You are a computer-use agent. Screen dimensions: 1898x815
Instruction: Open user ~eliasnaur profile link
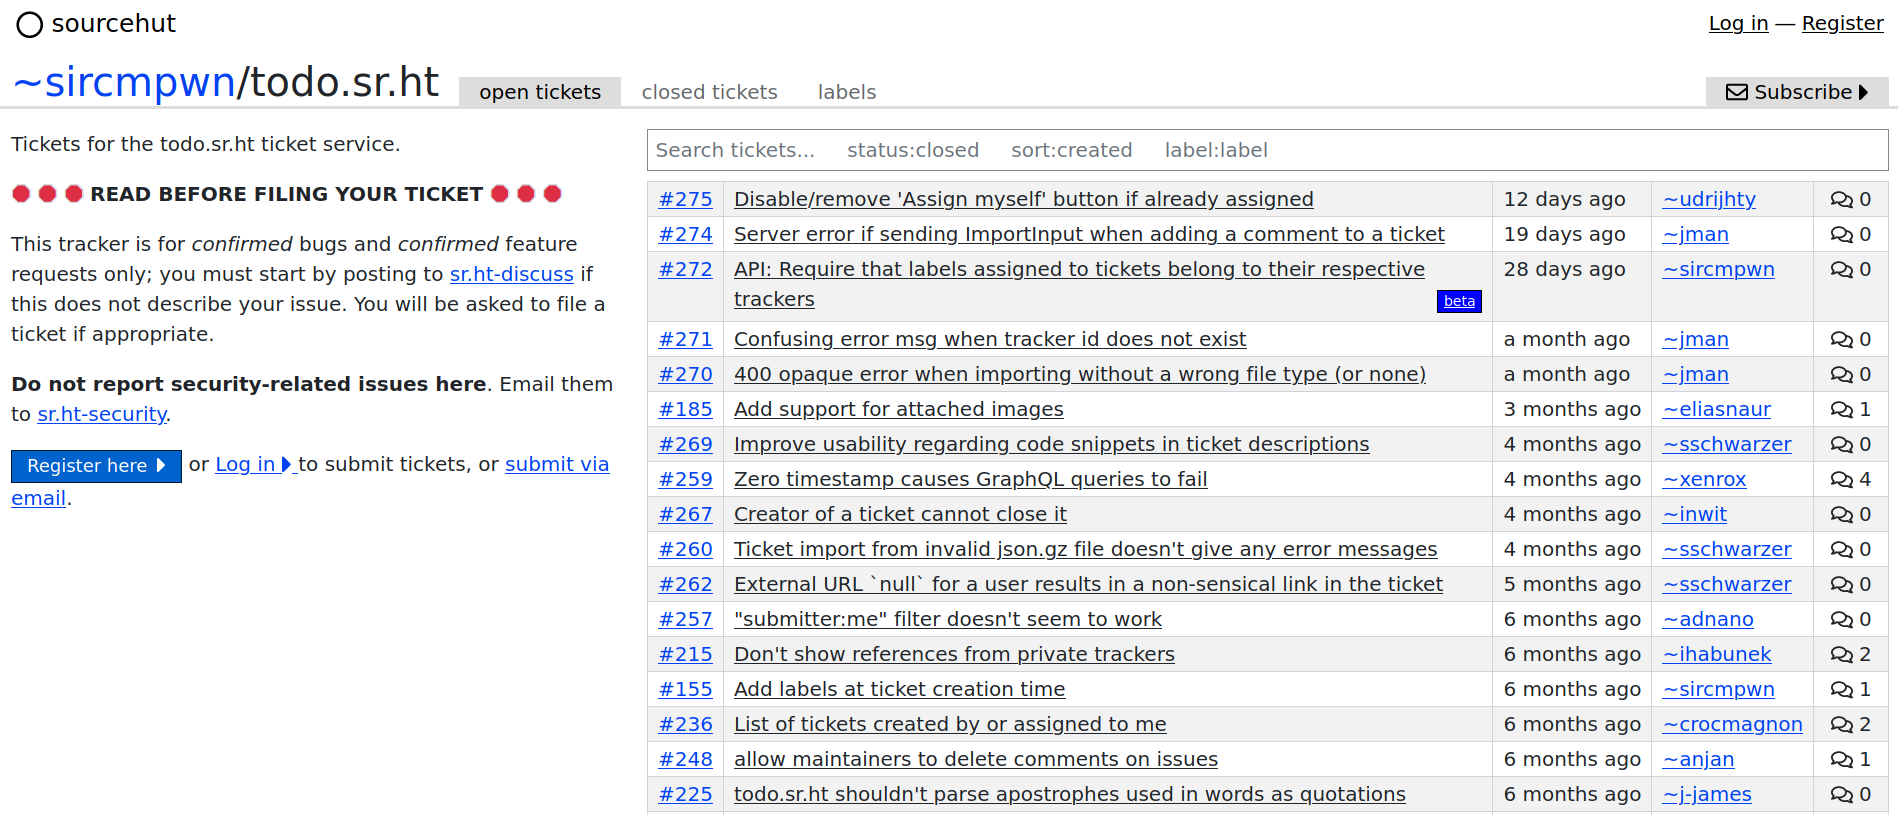(1717, 409)
